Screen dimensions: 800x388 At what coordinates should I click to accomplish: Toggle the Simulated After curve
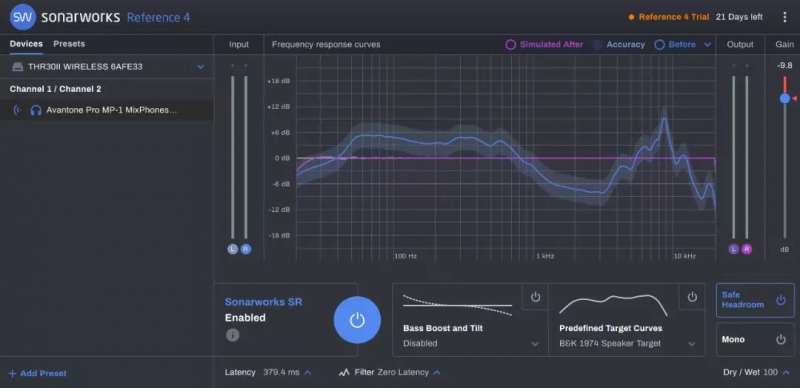click(544, 44)
